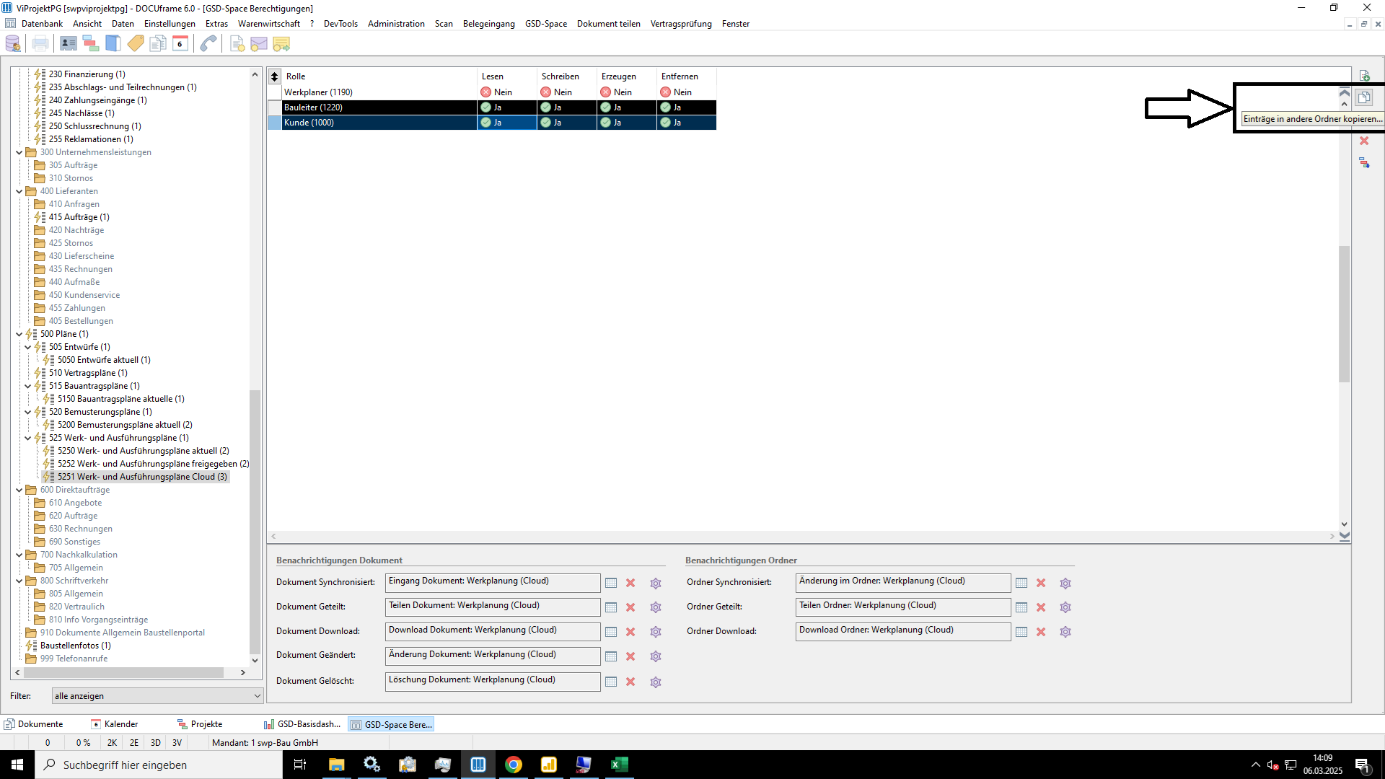Viewport: 1385px width, 779px height.
Task: Open gear settings for Dokument Gelöscht
Action: [x=656, y=682]
